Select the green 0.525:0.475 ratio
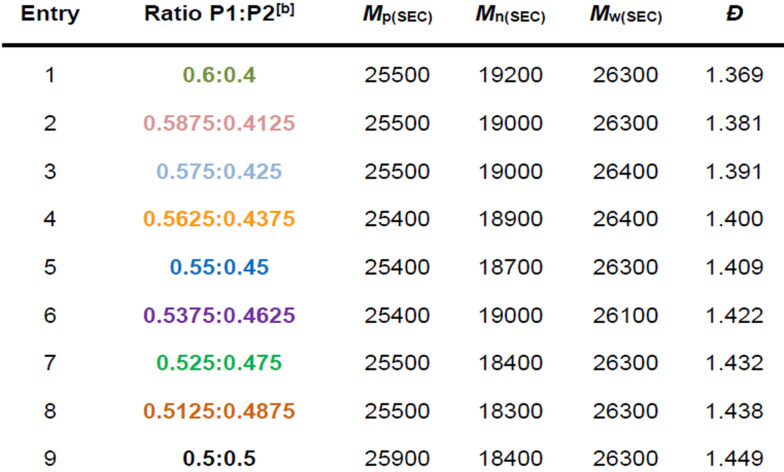Viewport: 784px width, 472px height. pyautogui.click(x=219, y=363)
